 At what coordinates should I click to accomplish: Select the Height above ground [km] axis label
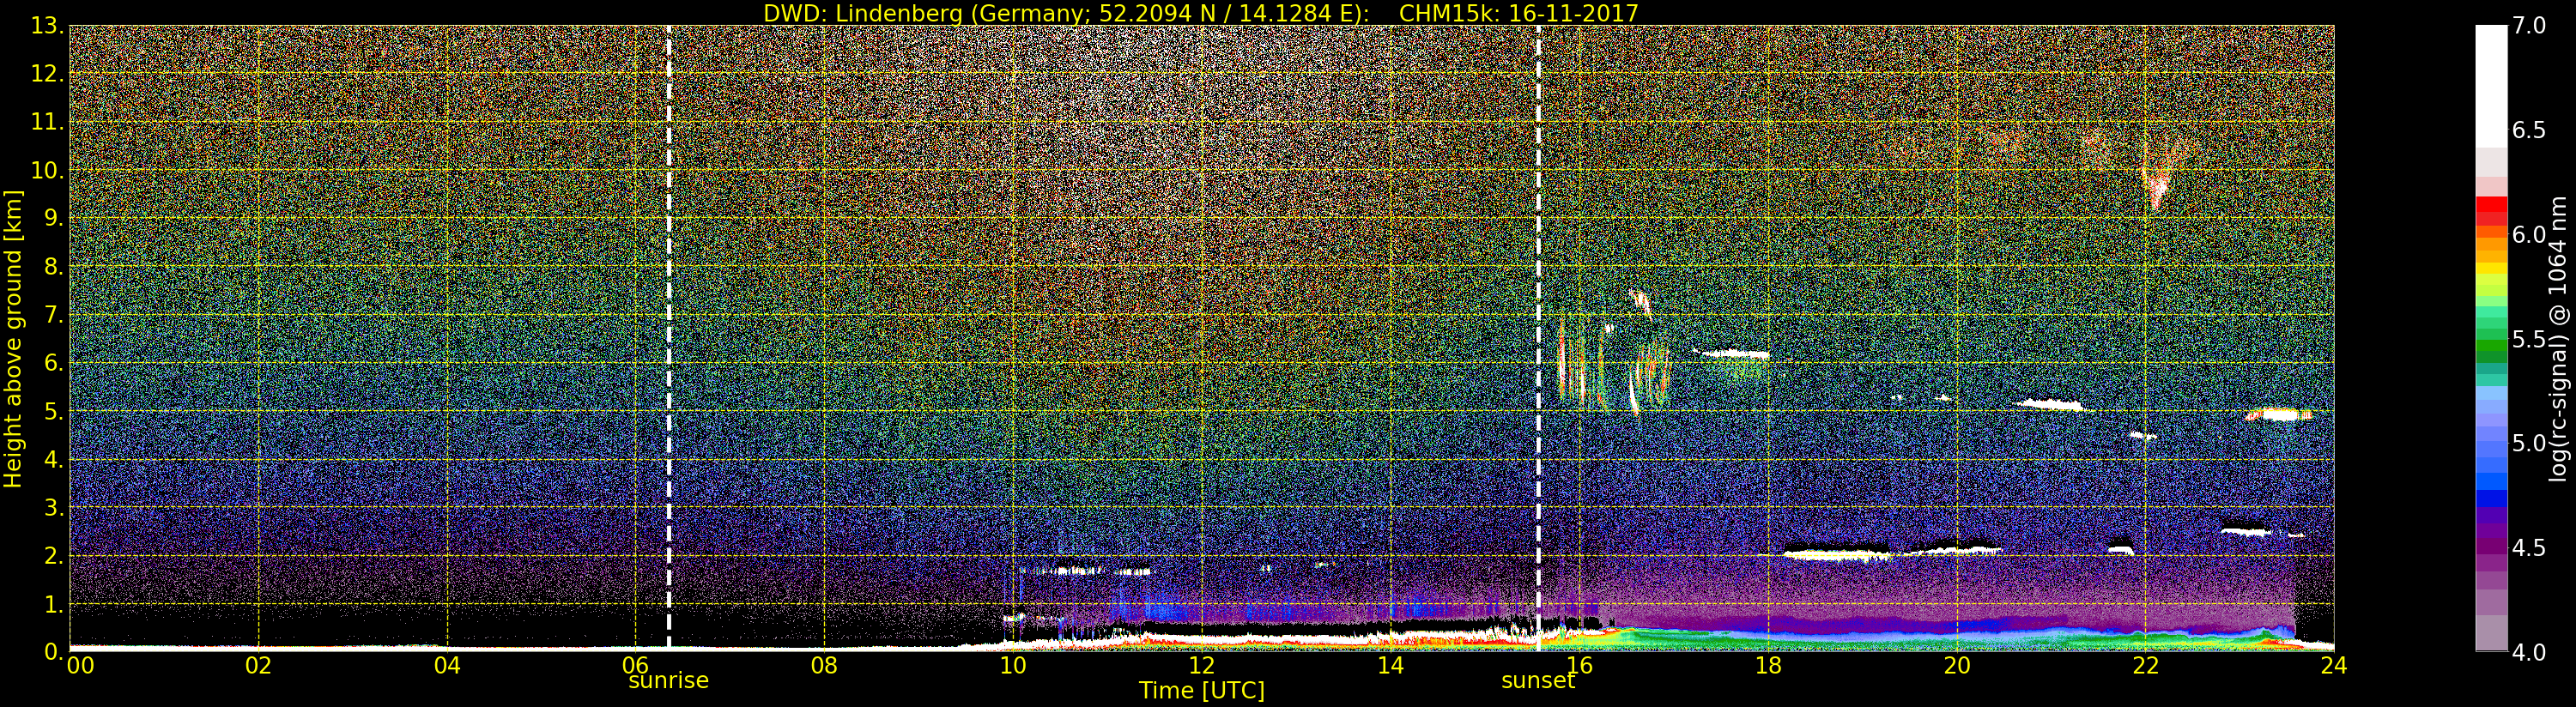pyautogui.click(x=13, y=338)
